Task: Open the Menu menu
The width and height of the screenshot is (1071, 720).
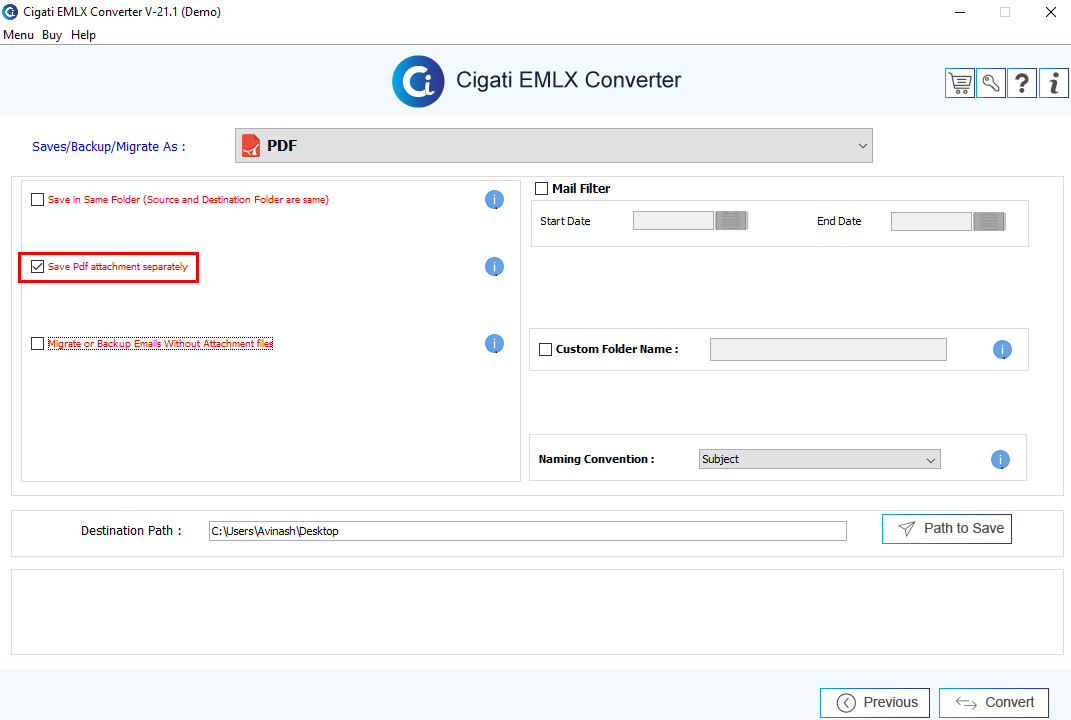Action: 18,35
